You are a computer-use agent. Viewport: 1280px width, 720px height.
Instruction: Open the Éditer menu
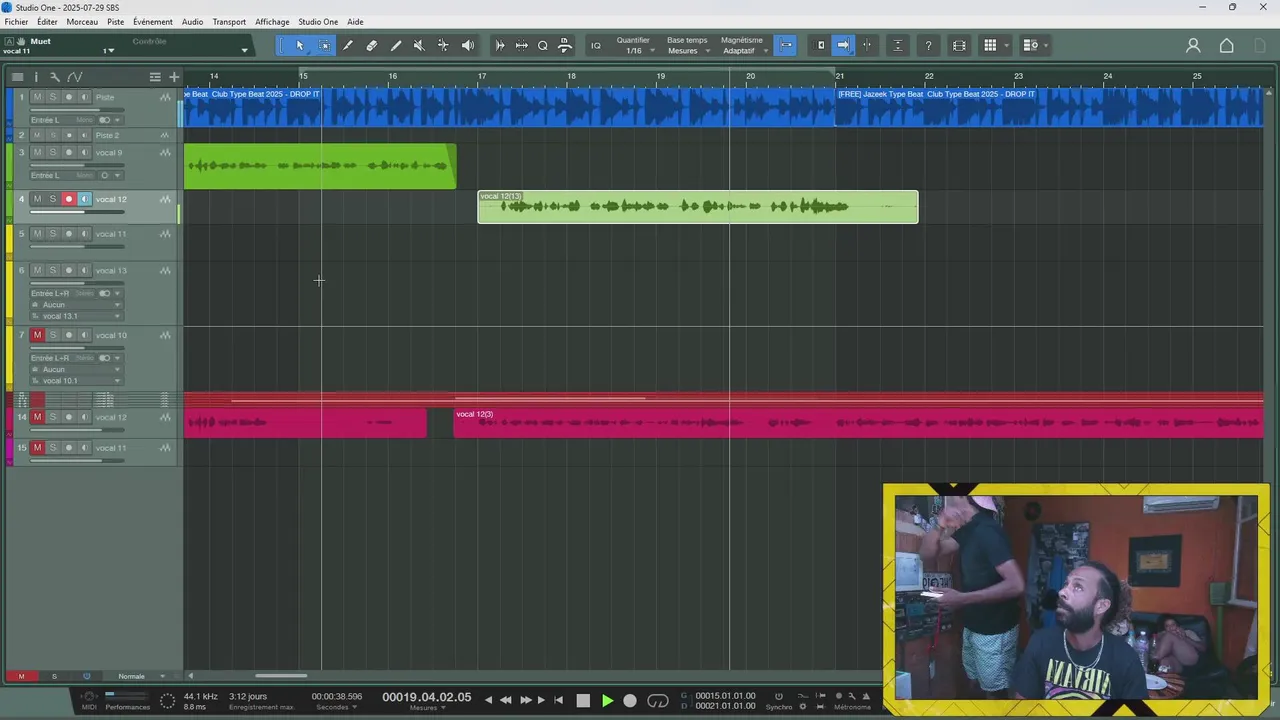[47, 22]
